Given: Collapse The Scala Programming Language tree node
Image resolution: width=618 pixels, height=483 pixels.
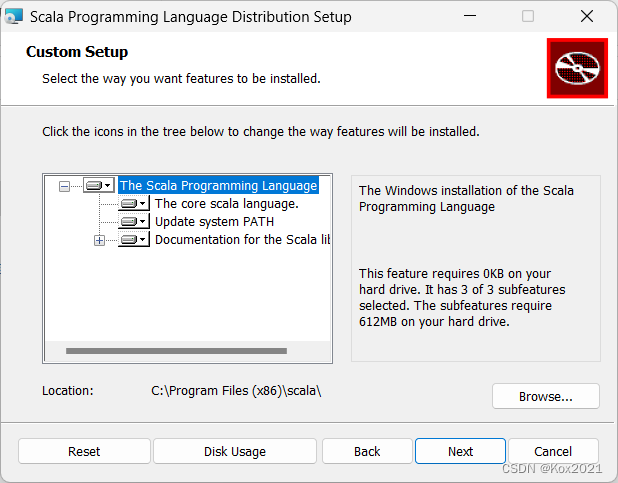Looking at the screenshot, I should pyautogui.click(x=64, y=186).
